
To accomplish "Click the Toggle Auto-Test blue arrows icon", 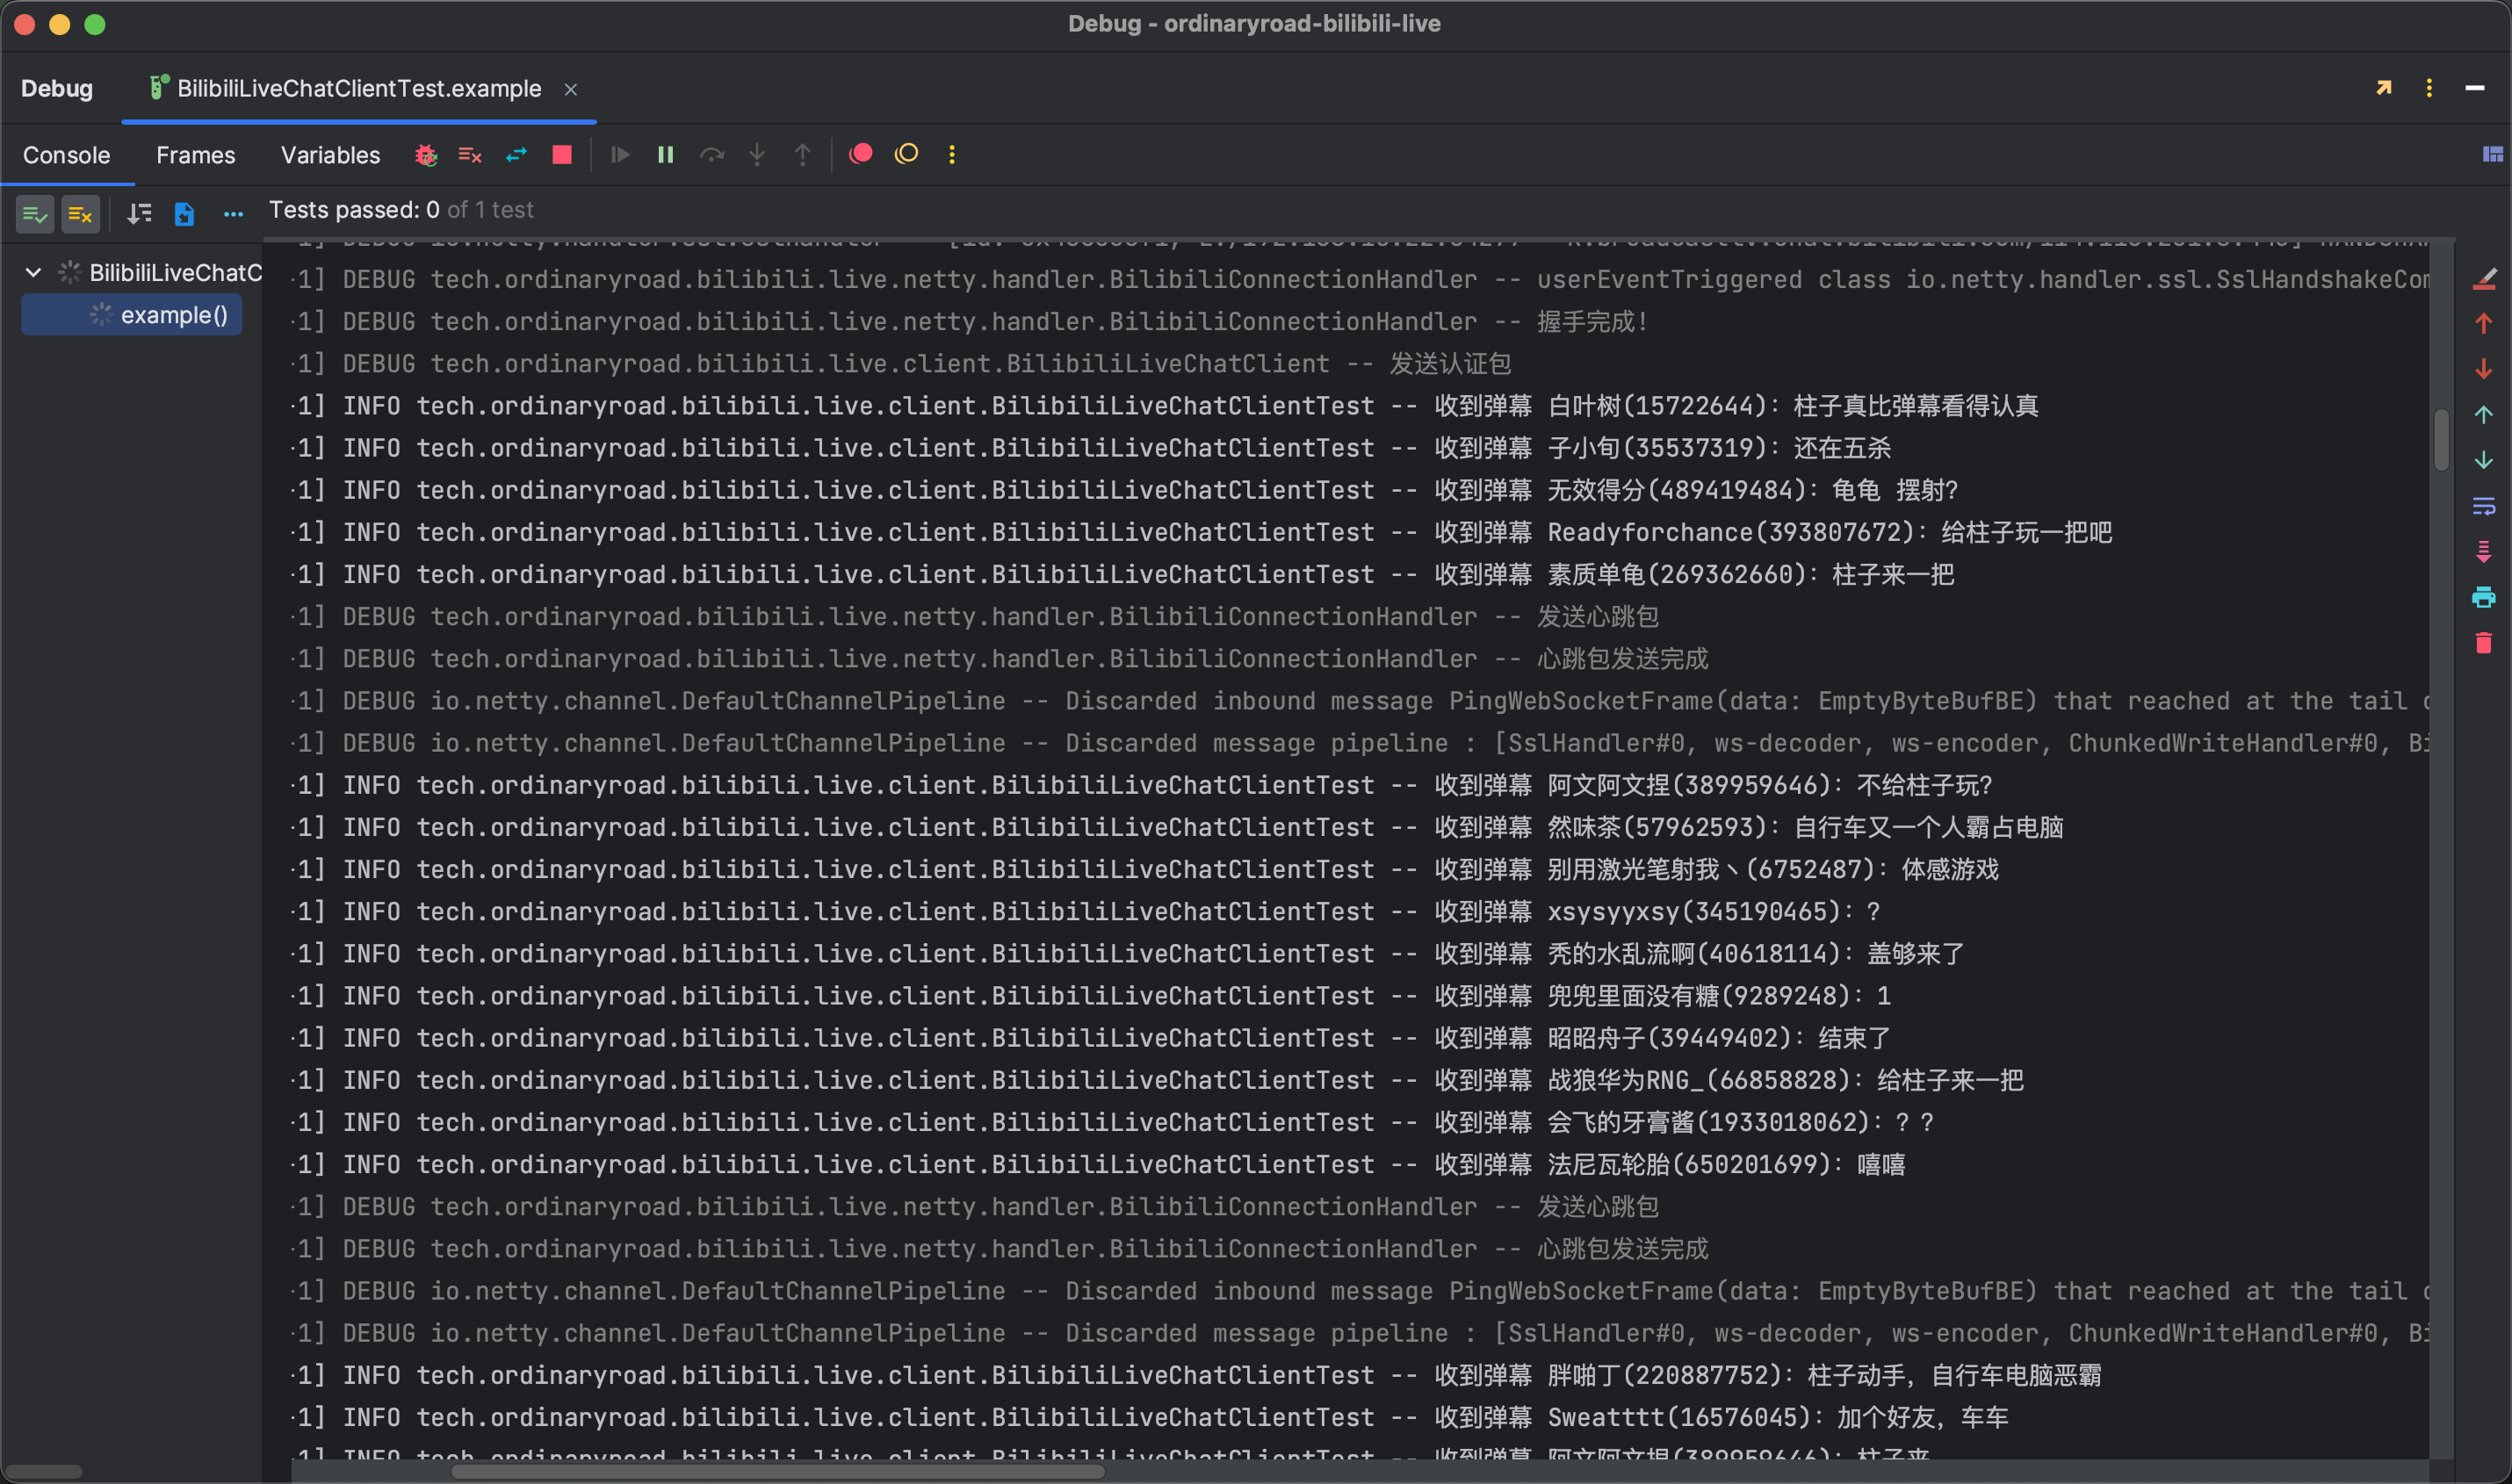I will [516, 155].
